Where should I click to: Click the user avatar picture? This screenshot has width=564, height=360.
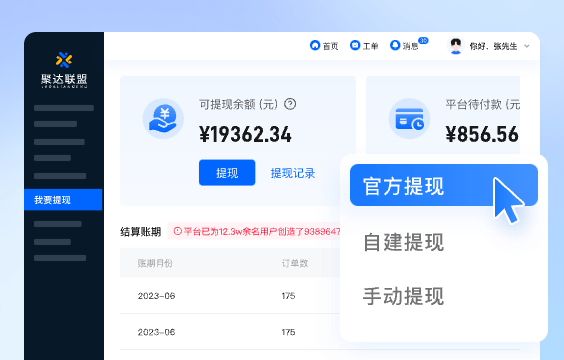click(x=456, y=46)
